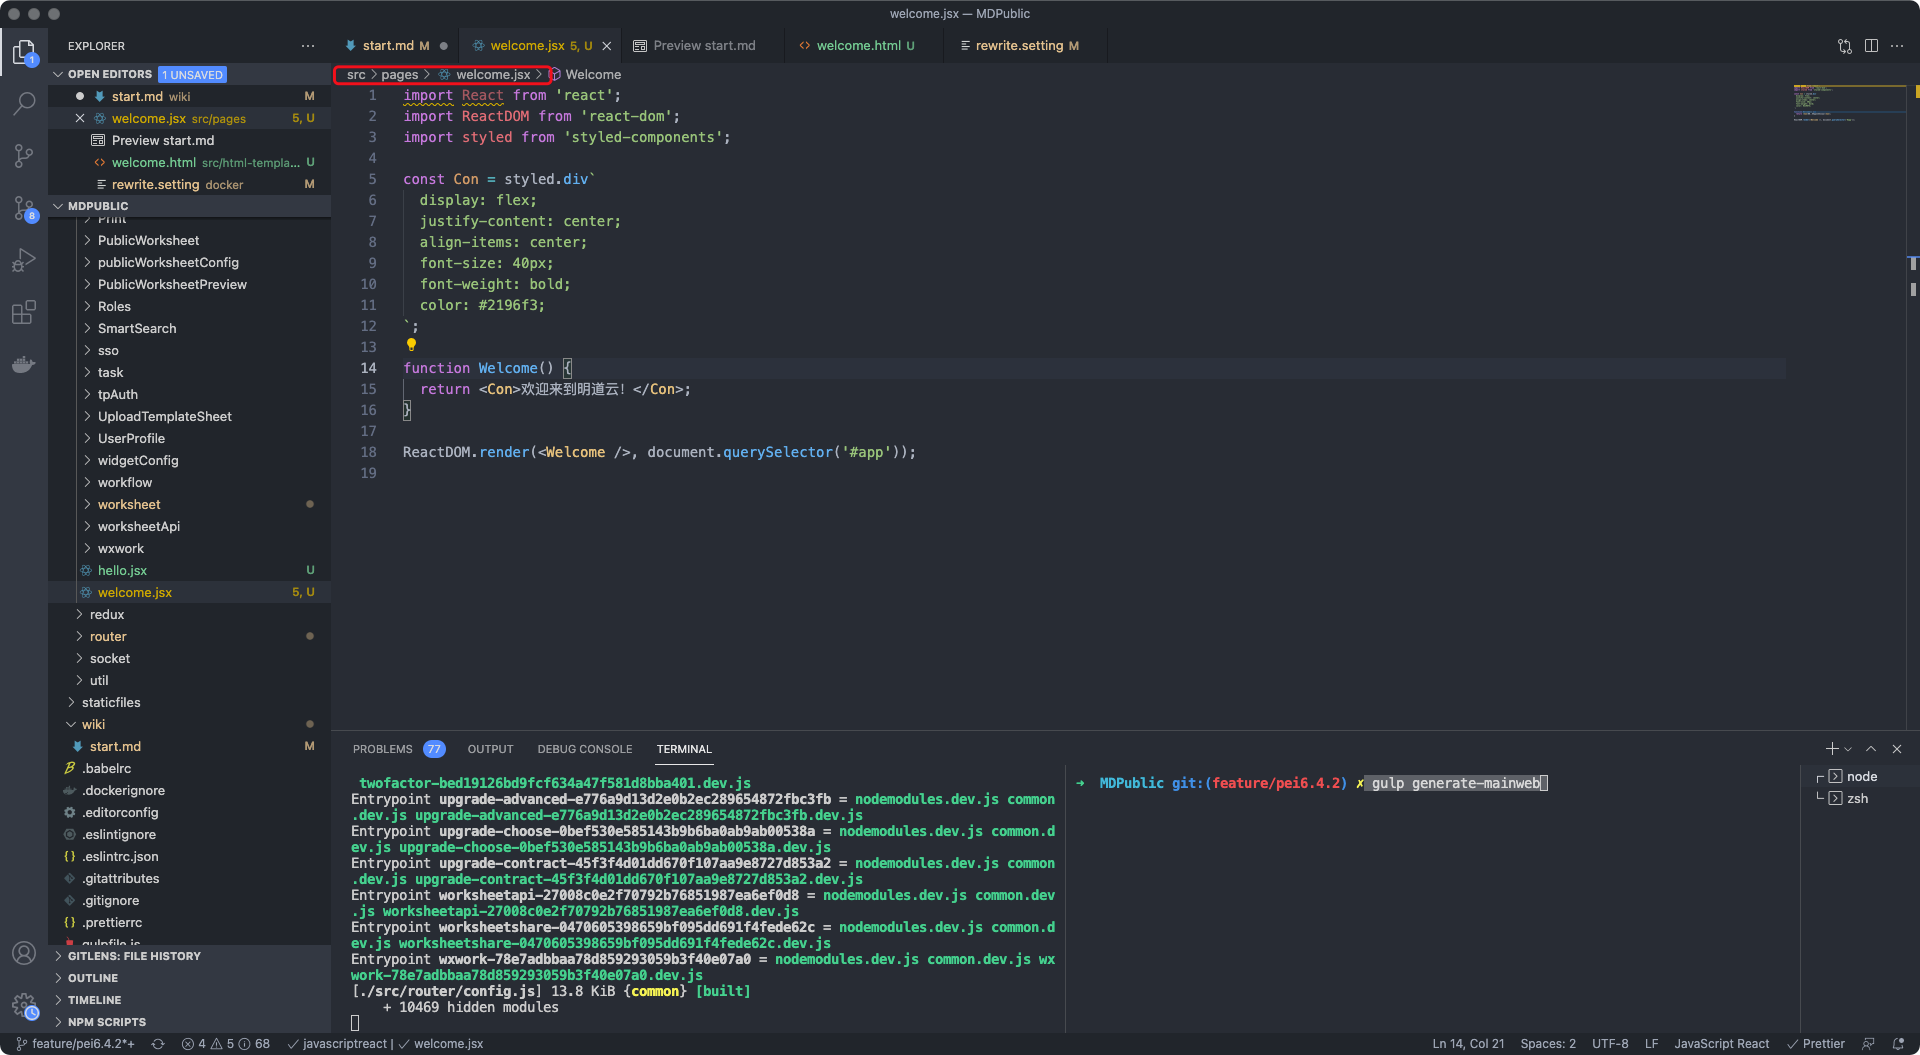Close welcome.jsx in Open Editors list

click(80, 118)
